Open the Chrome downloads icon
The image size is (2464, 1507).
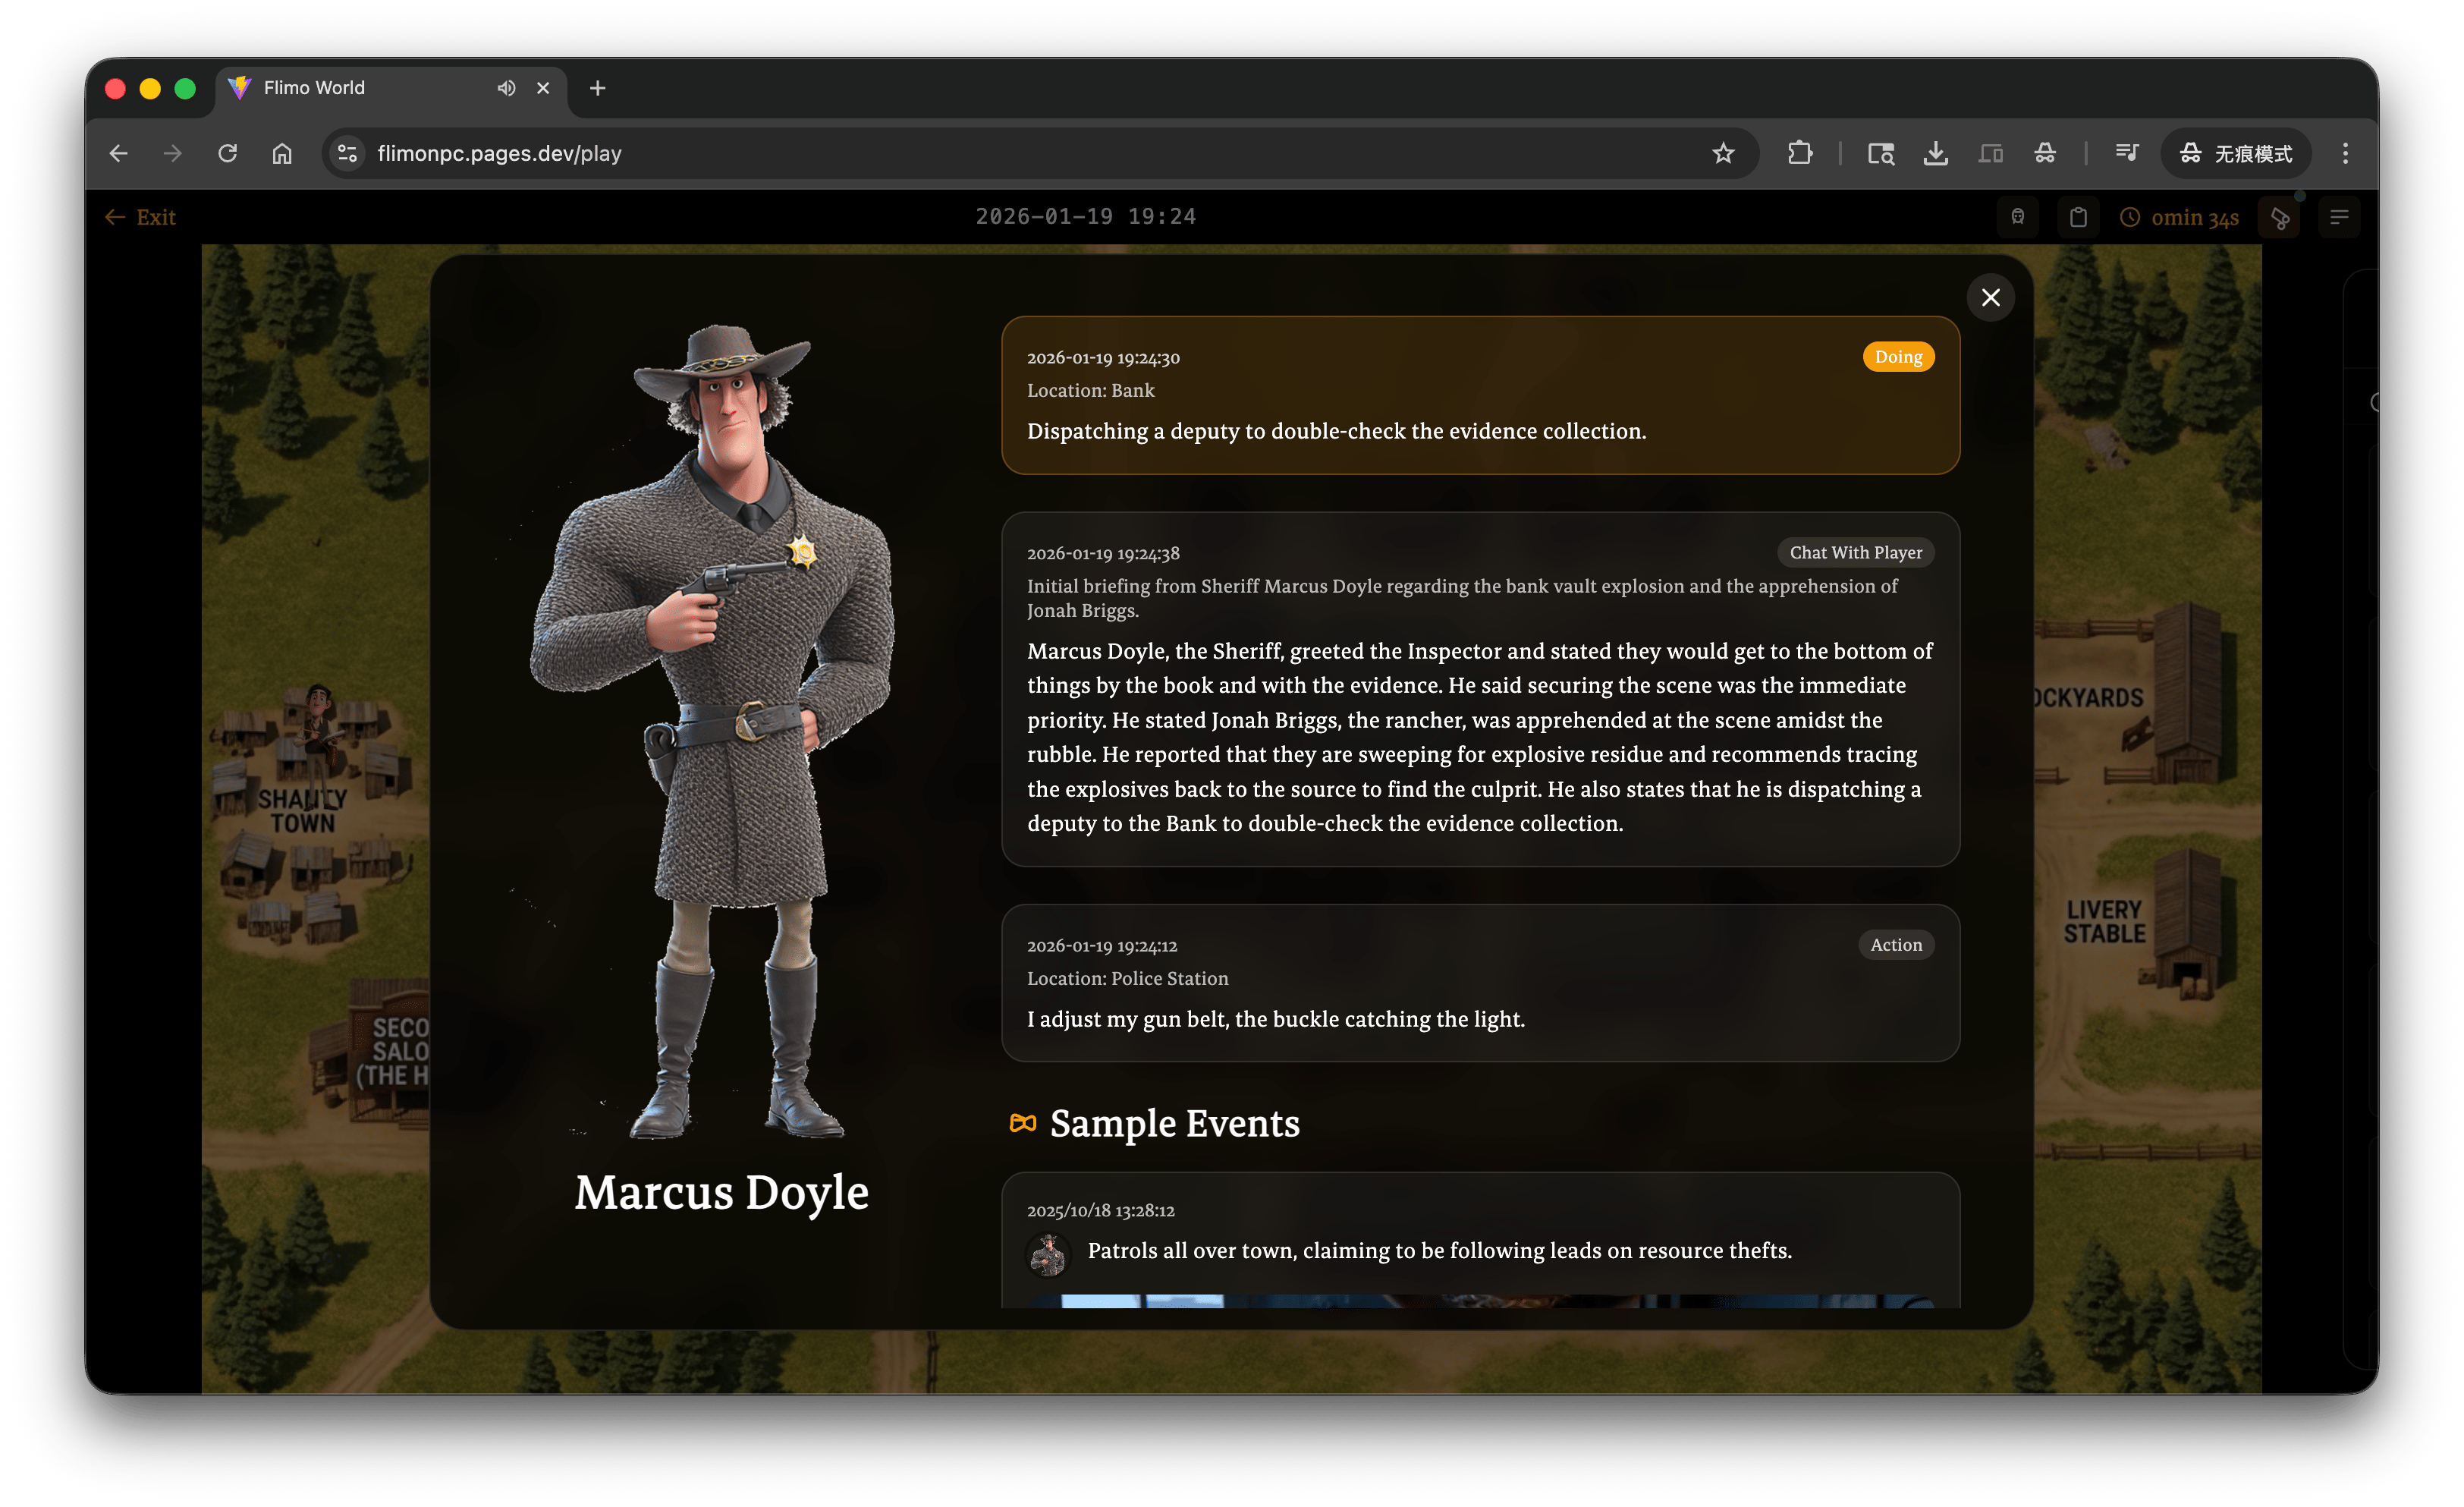[x=1935, y=153]
